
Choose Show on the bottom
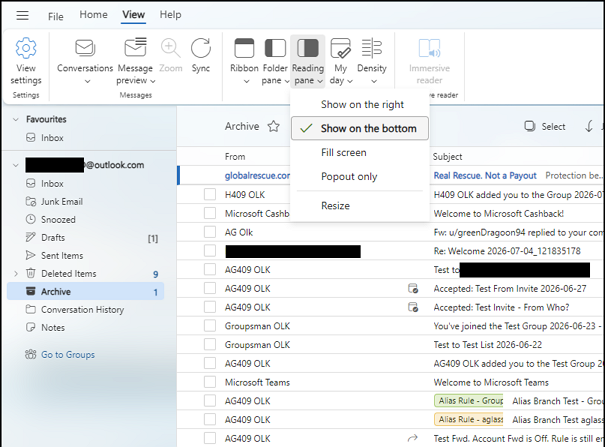coord(360,128)
